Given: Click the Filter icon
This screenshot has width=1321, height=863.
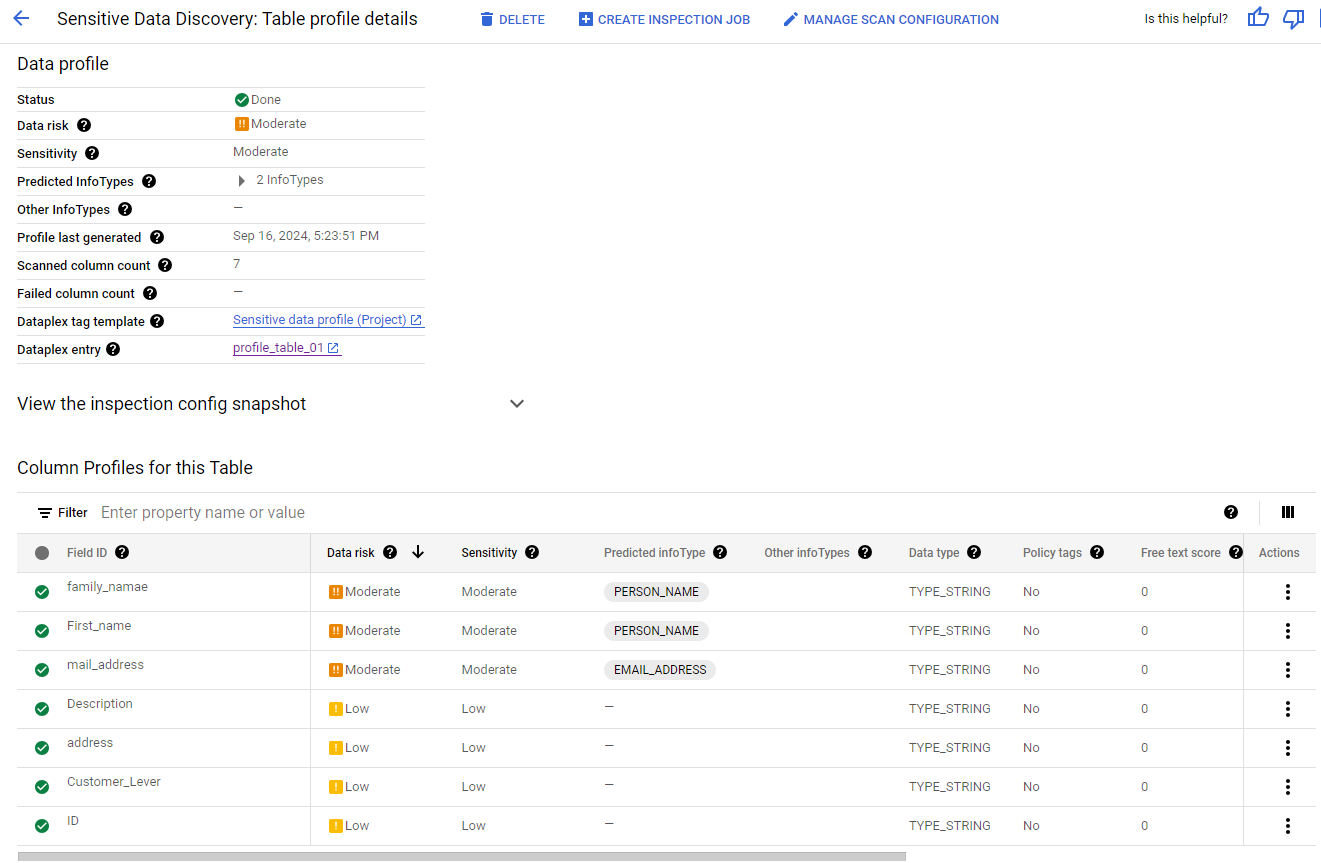Looking at the screenshot, I should 45,513.
